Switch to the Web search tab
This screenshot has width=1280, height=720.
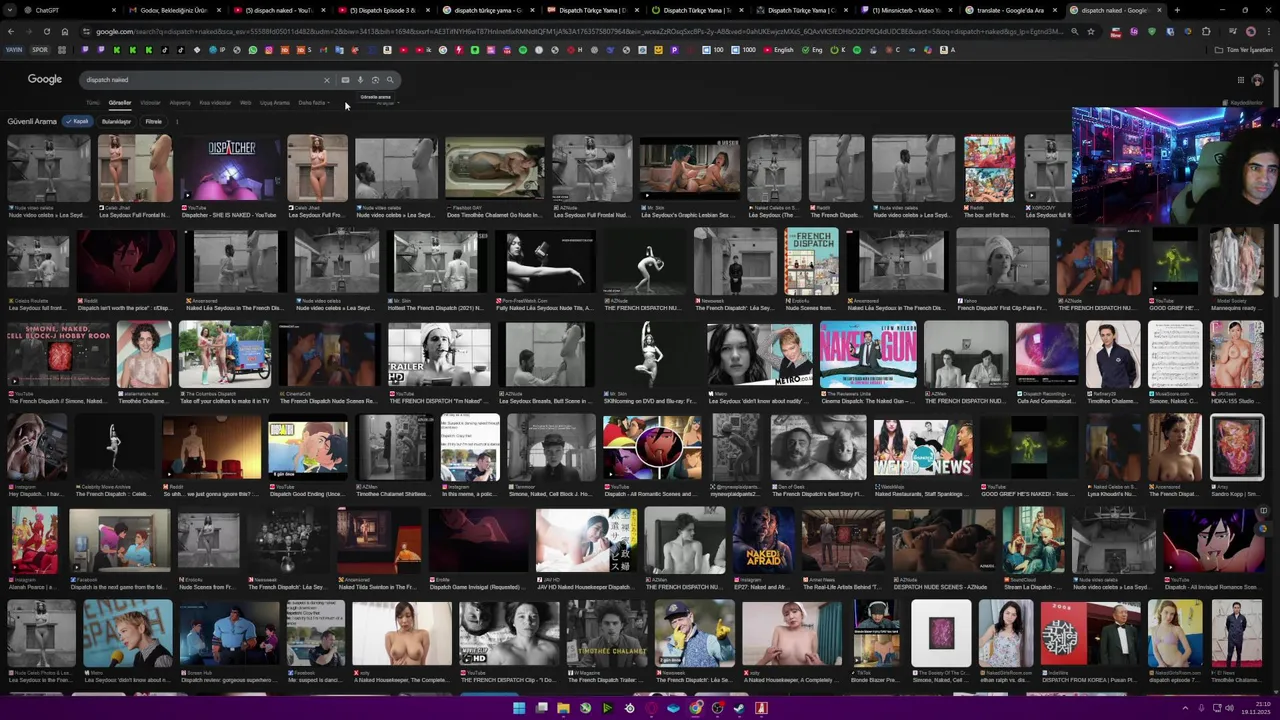[x=245, y=103]
